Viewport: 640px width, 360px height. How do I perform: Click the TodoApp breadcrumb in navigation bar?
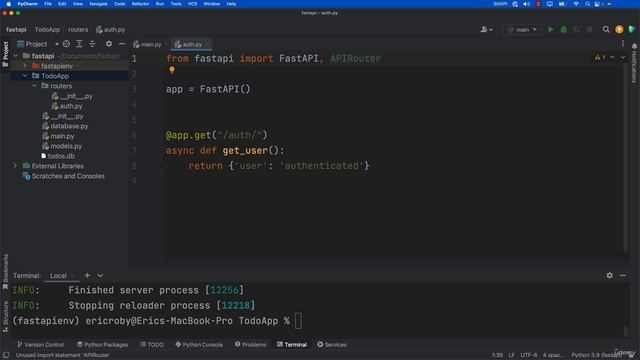coord(47,29)
